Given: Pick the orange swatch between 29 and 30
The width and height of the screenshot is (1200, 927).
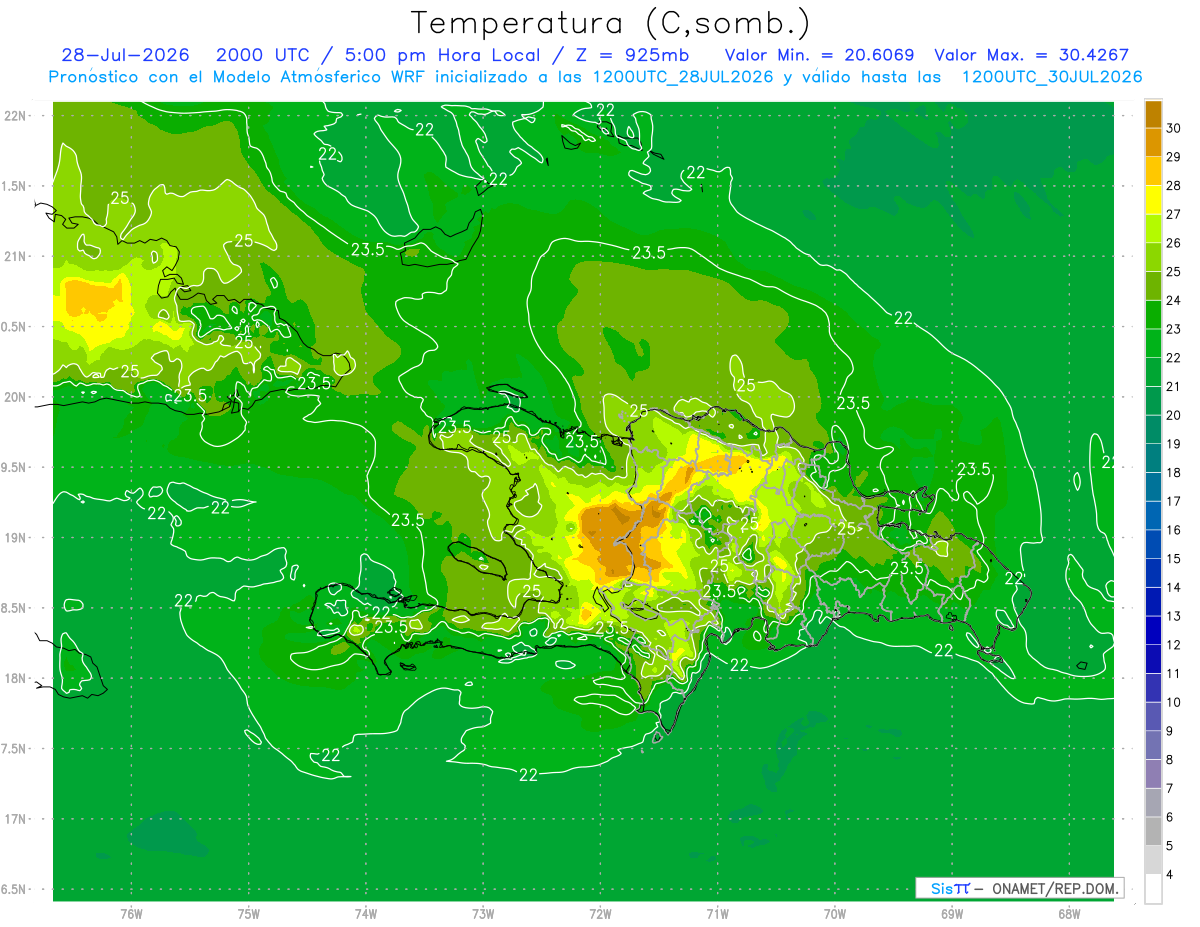Looking at the screenshot, I should [1153, 143].
